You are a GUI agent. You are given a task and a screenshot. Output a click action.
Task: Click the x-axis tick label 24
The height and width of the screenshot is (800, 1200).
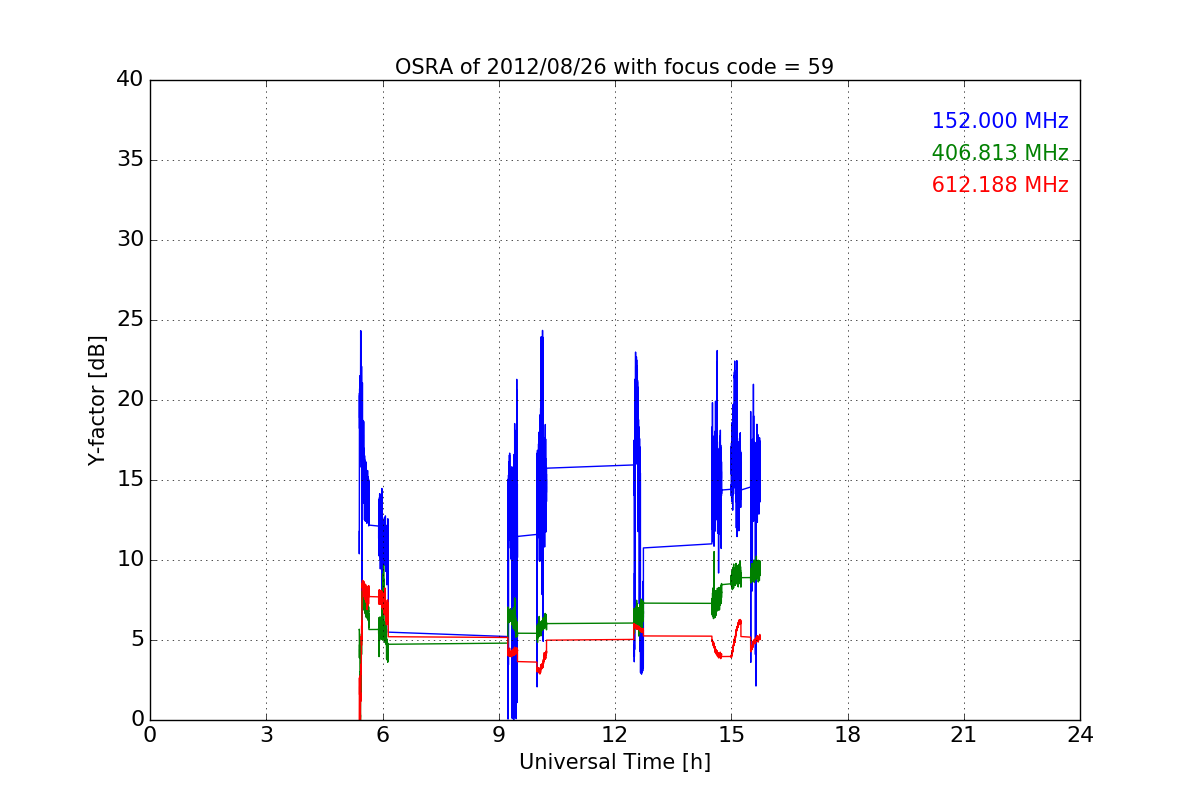pos(1080,735)
